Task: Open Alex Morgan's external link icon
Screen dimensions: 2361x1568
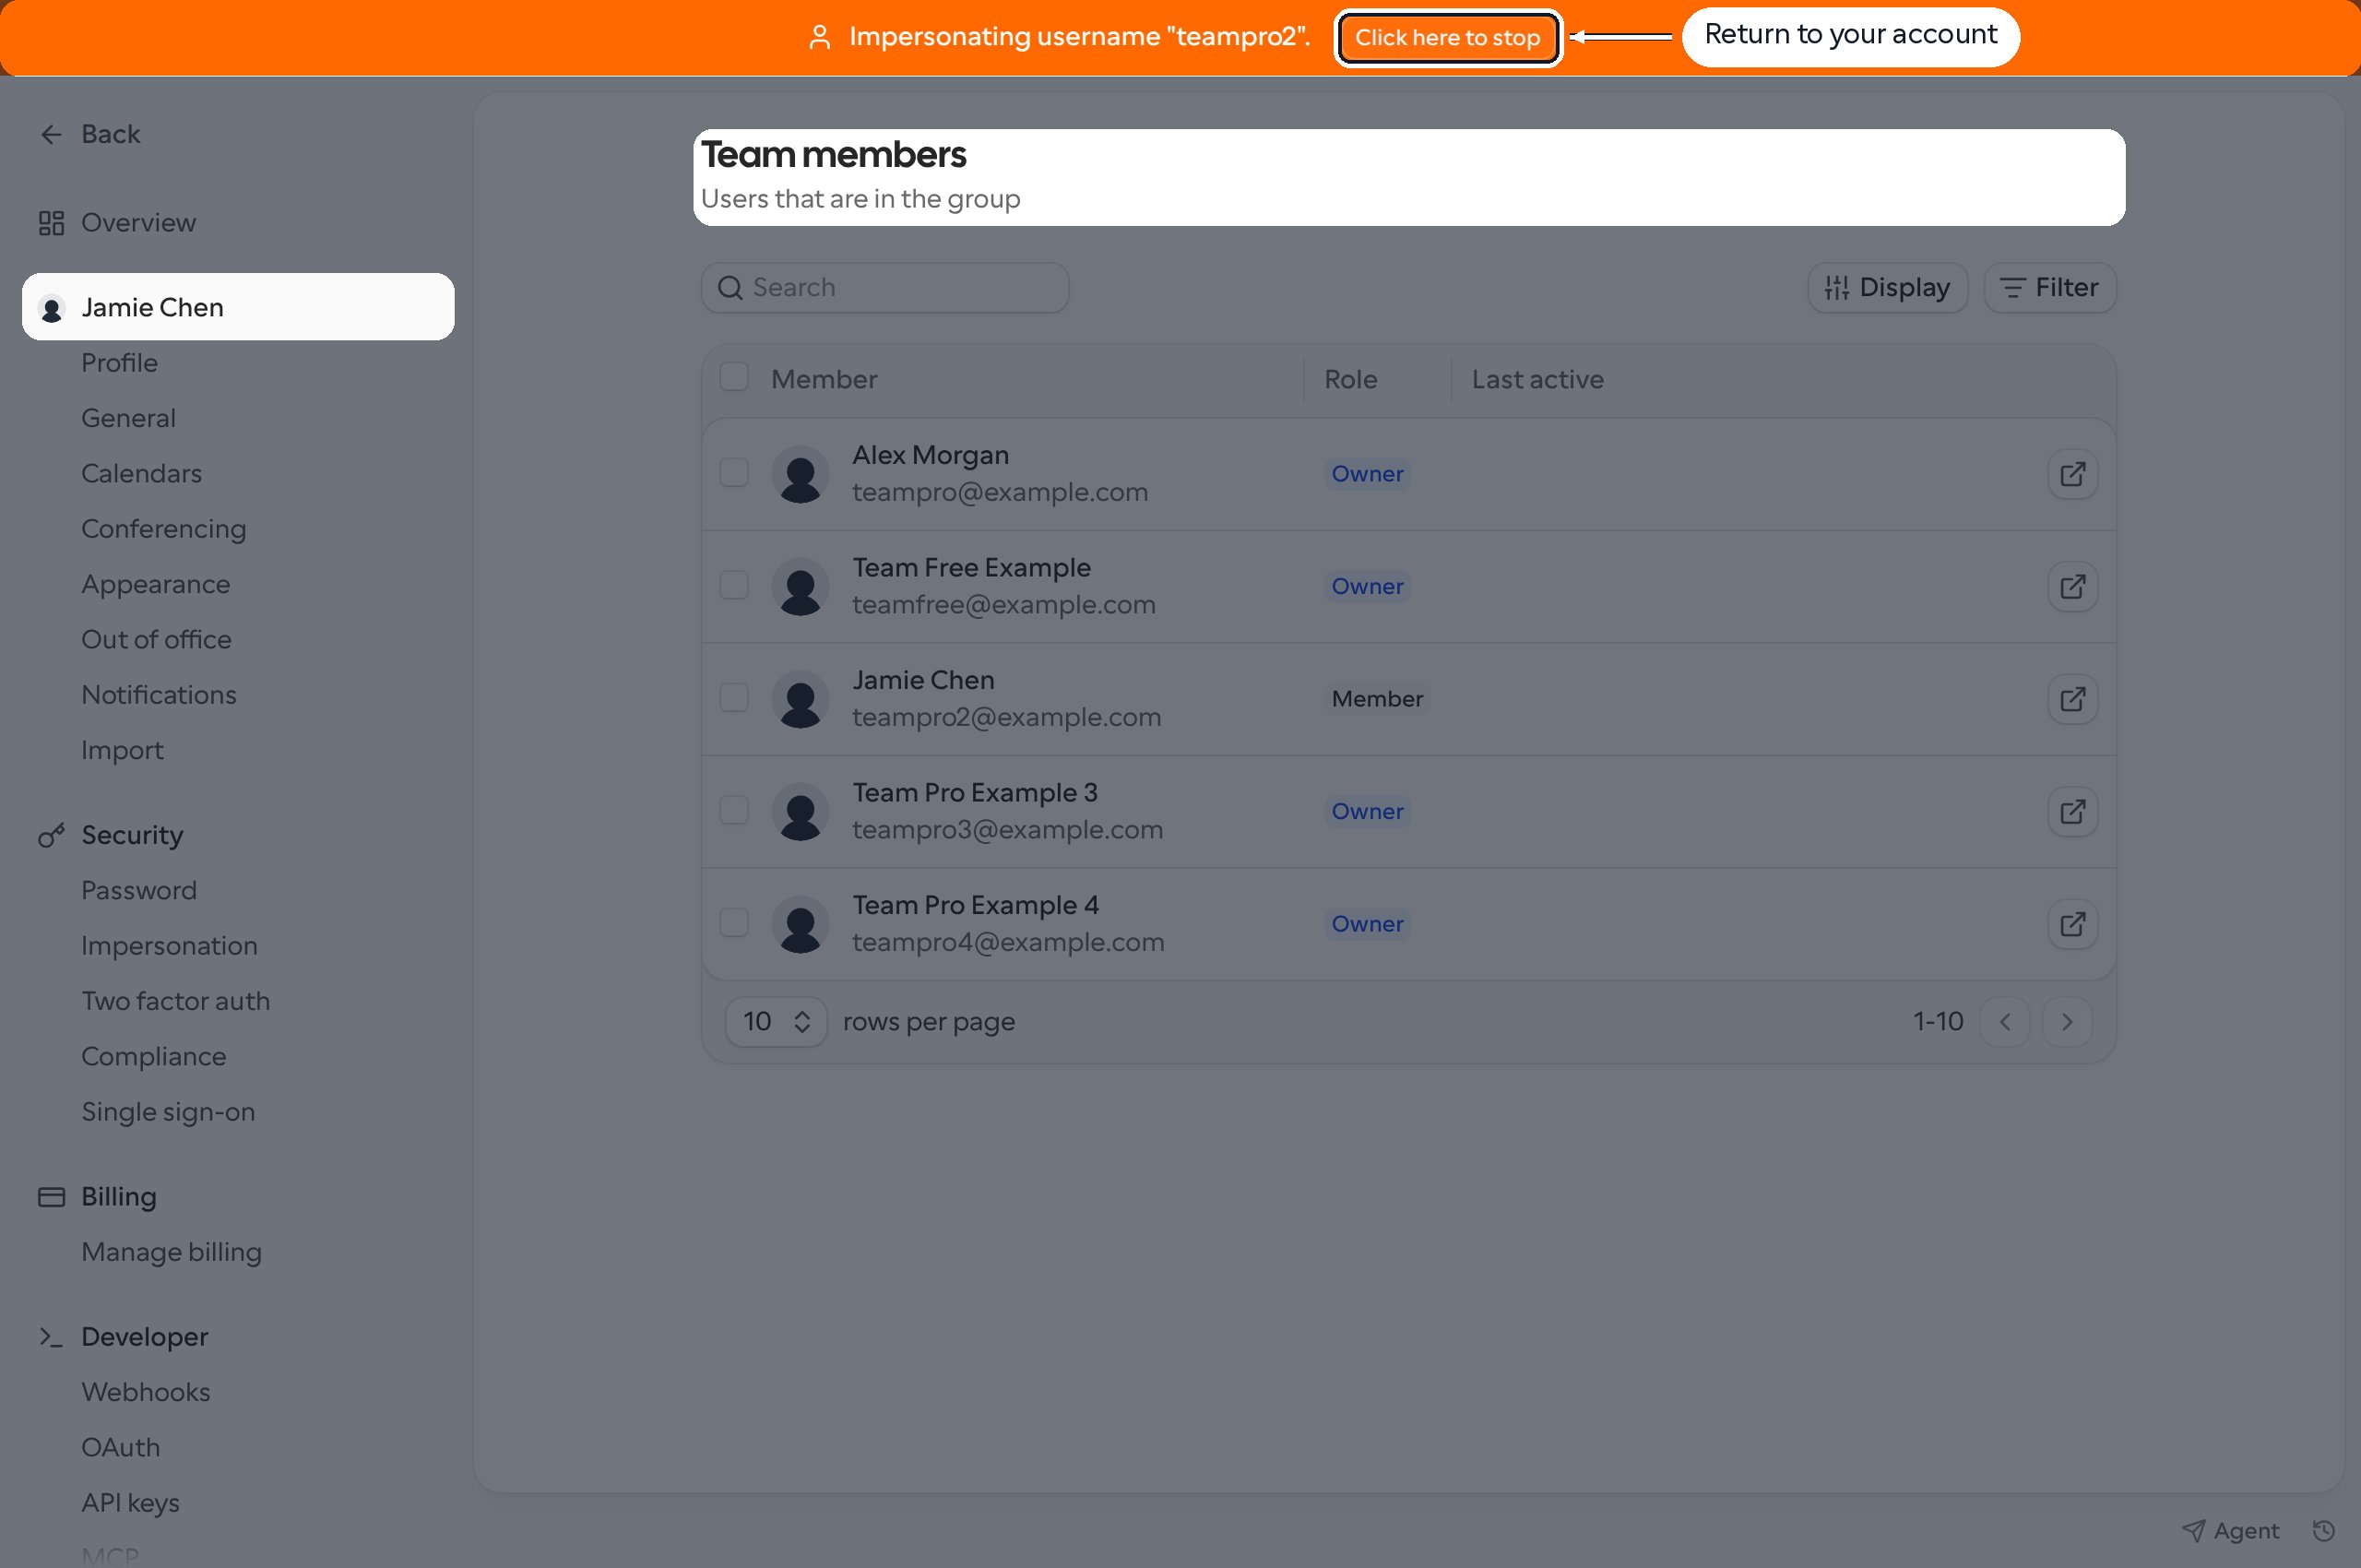Action: tap(2072, 474)
